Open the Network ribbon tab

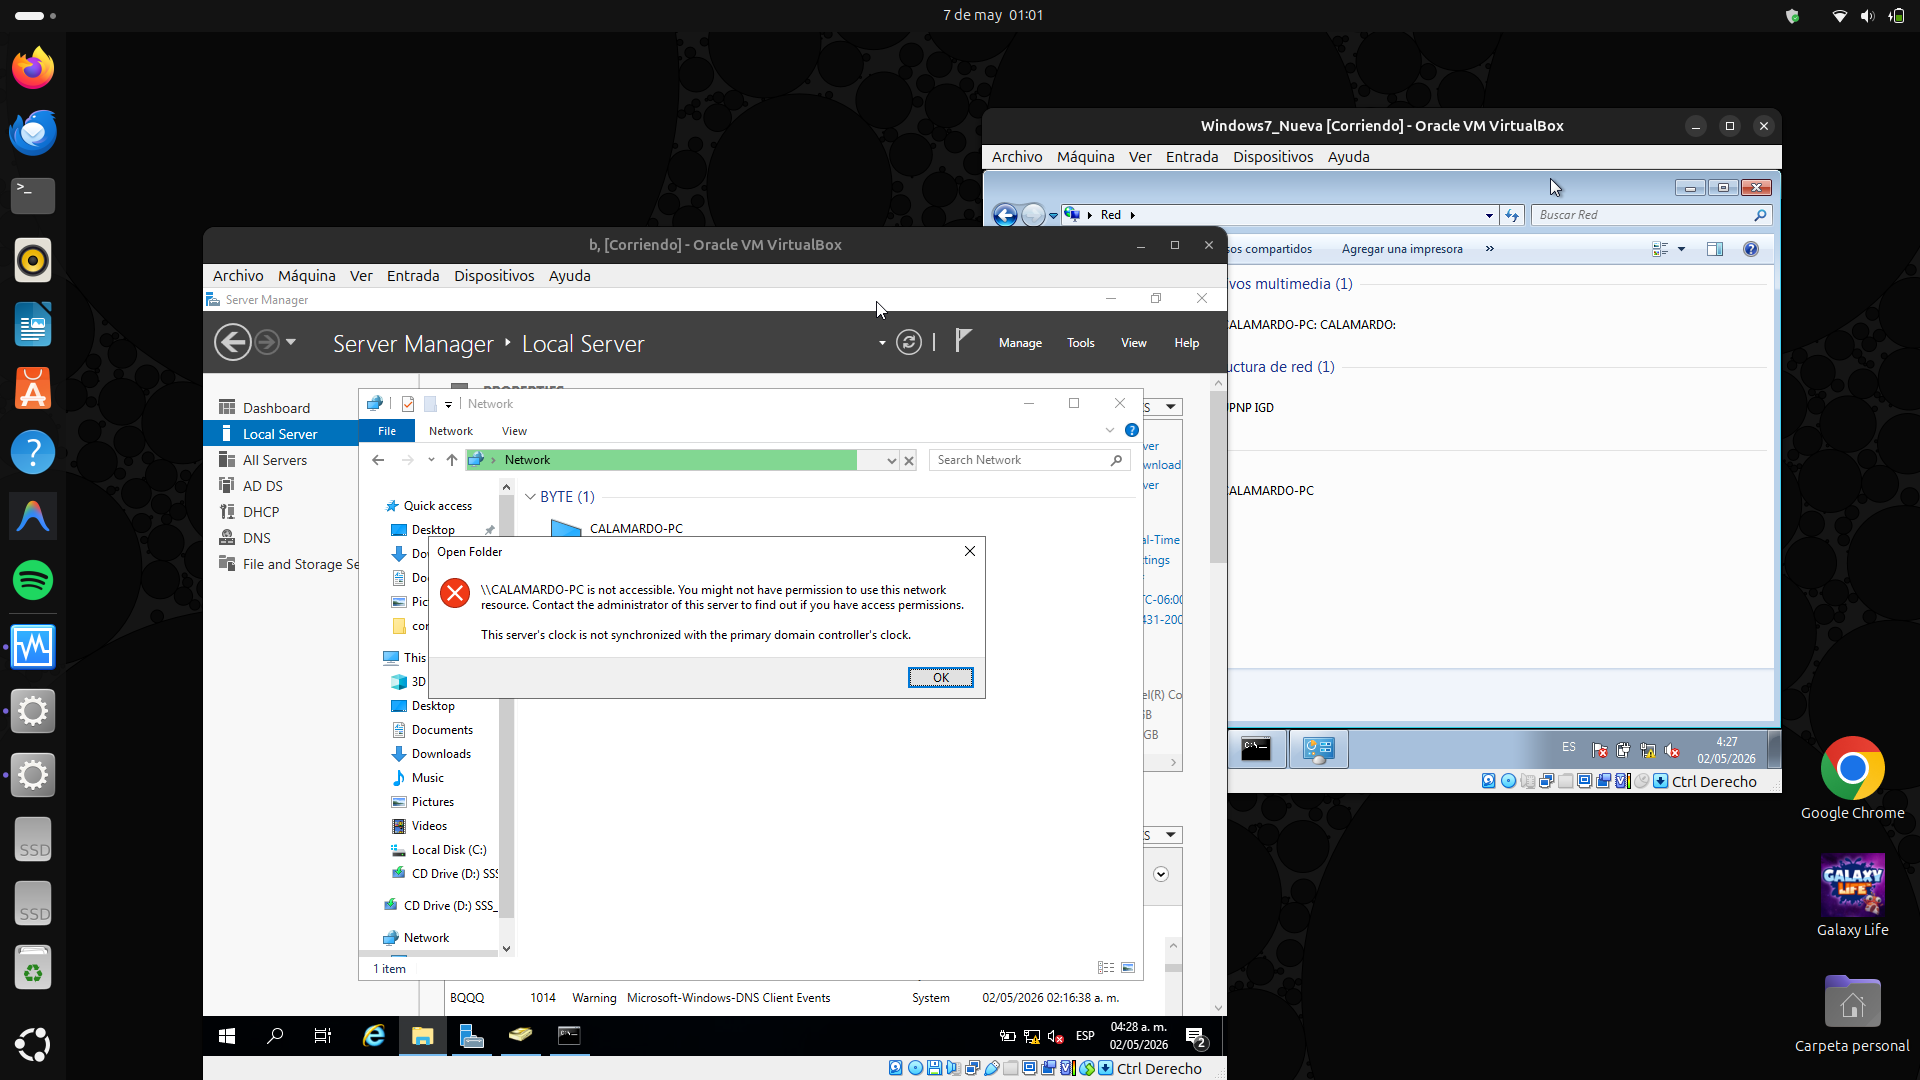point(451,431)
